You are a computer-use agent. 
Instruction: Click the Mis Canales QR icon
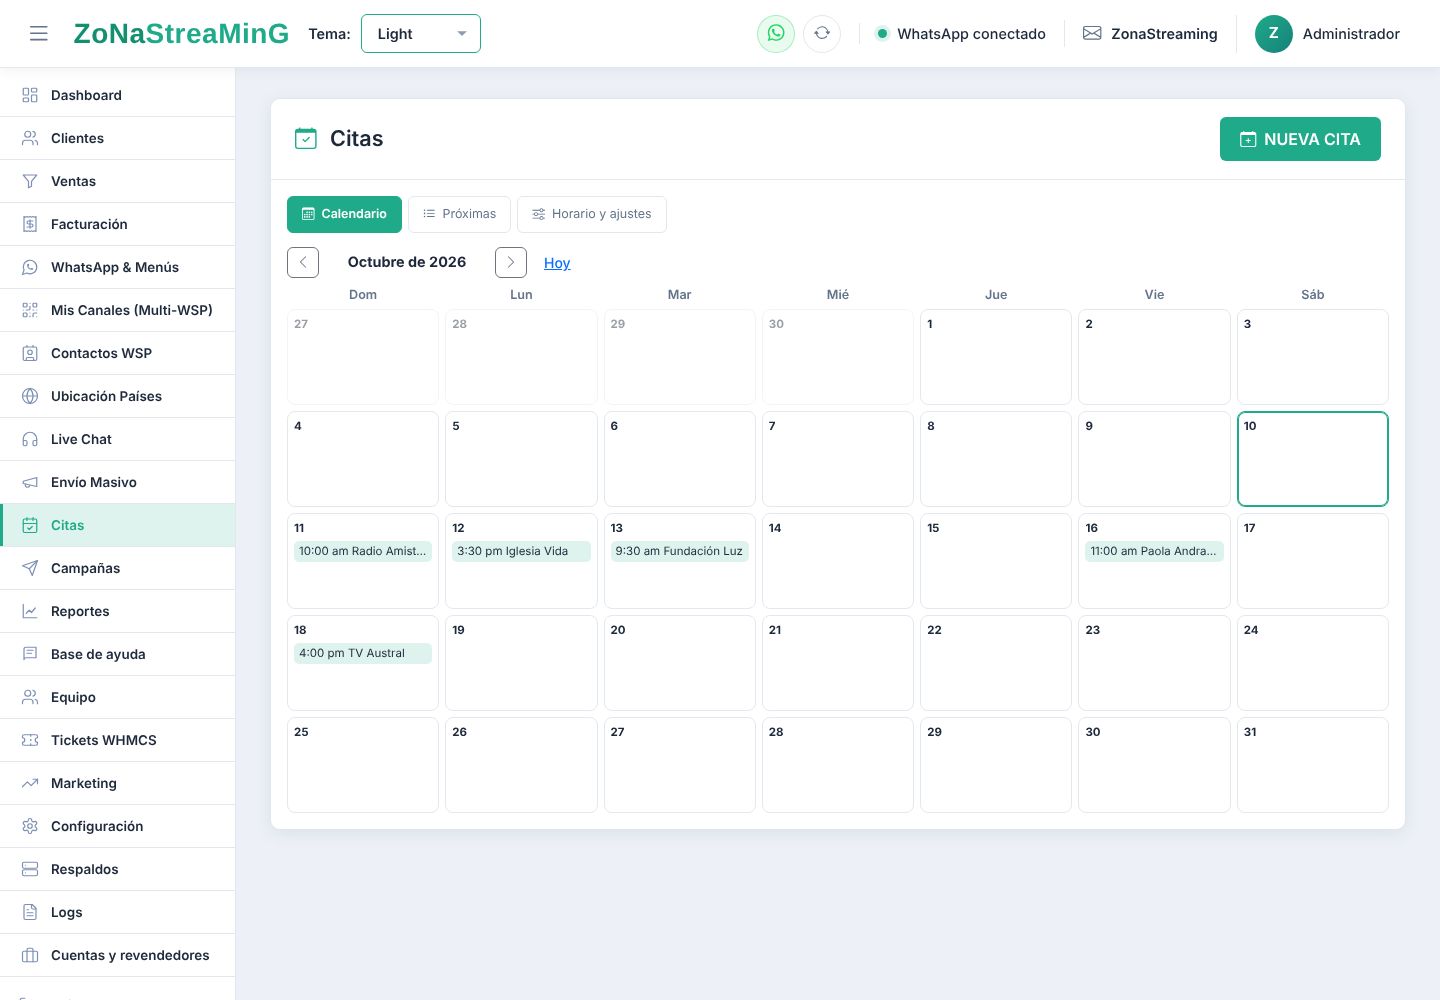coord(30,310)
